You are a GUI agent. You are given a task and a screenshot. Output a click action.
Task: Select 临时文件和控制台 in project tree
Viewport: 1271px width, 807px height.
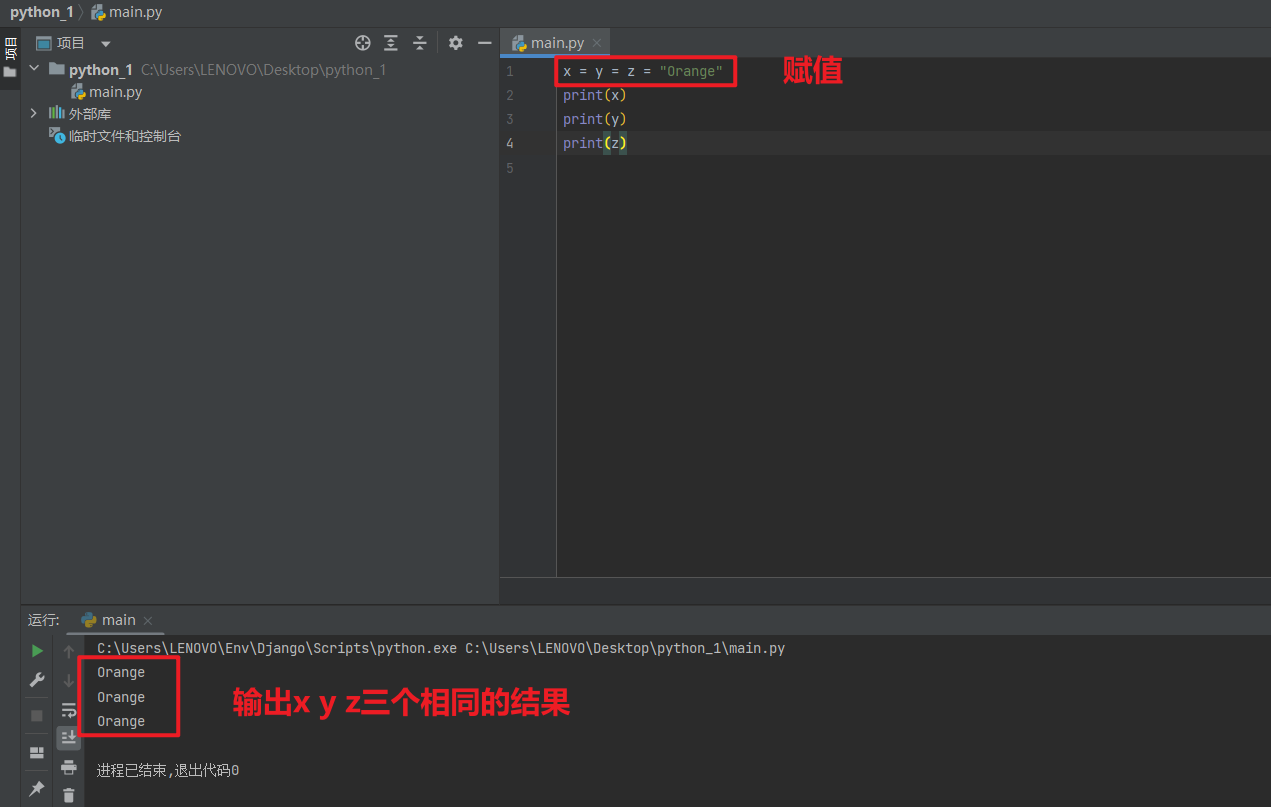[124, 134]
